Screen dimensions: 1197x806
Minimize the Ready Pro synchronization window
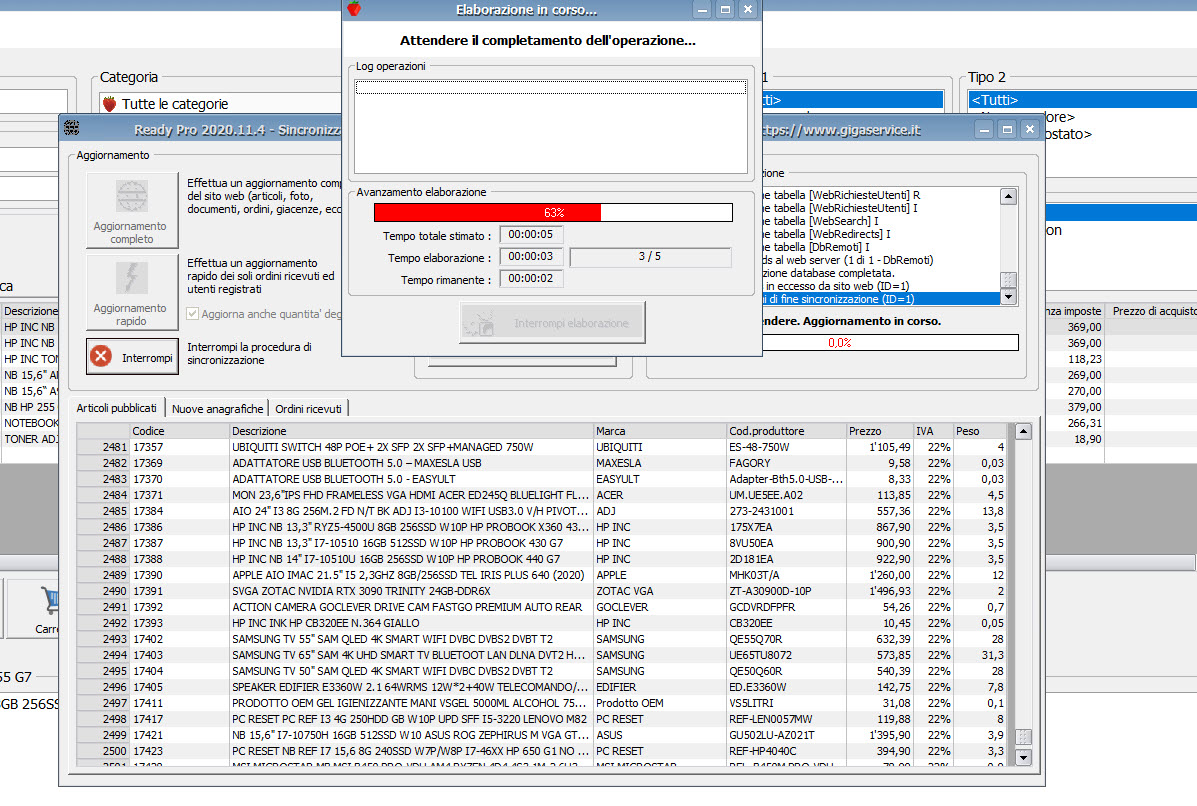point(984,130)
